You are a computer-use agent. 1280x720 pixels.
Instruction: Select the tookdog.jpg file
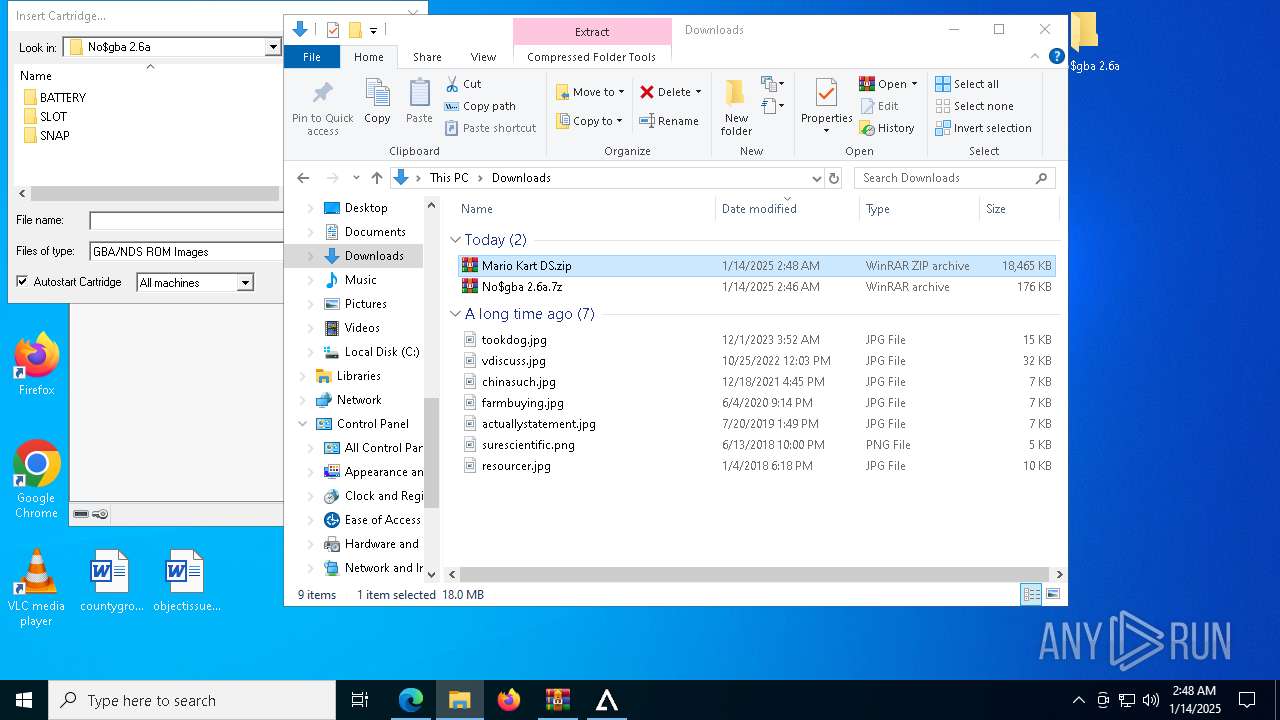756,340
